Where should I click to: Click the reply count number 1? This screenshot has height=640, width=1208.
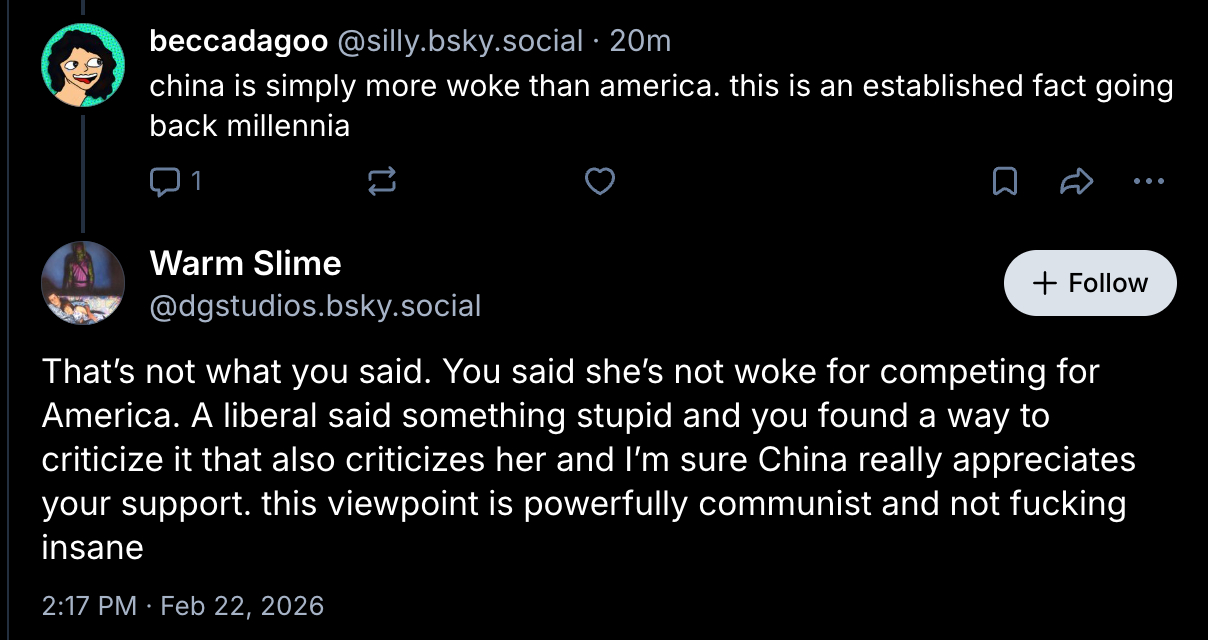(196, 181)
